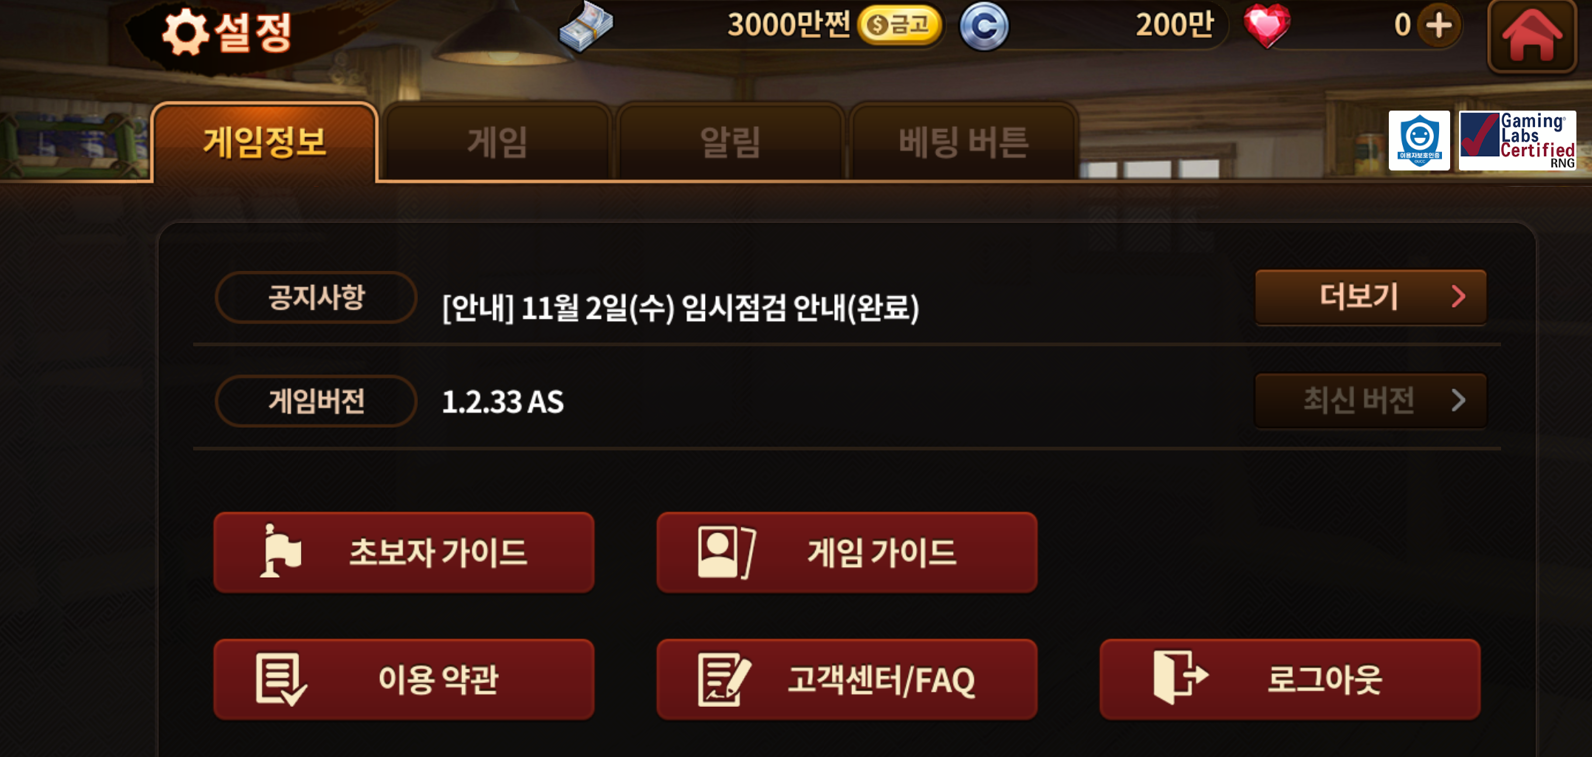Switch to the 게임 tab
1592x757 pixels.
click(497, 142)
